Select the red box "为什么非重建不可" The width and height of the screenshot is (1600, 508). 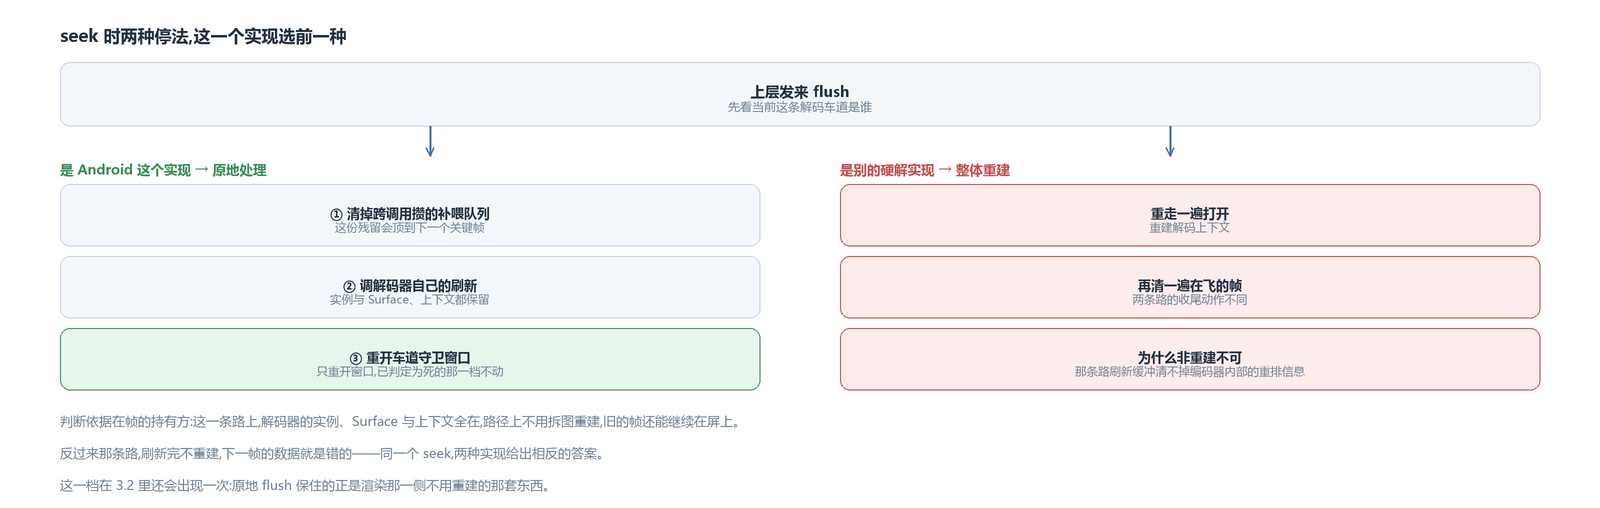pyautogui.click(x=1190, y=359)
